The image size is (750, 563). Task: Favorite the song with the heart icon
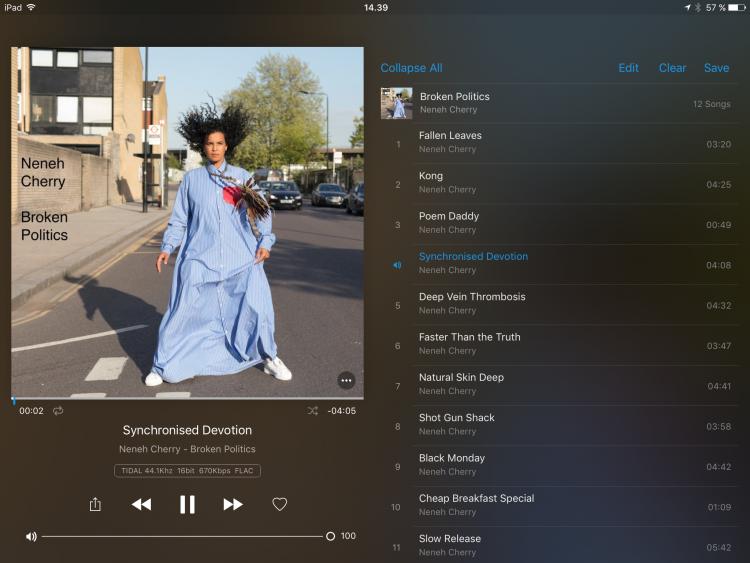tap(279, 504)
